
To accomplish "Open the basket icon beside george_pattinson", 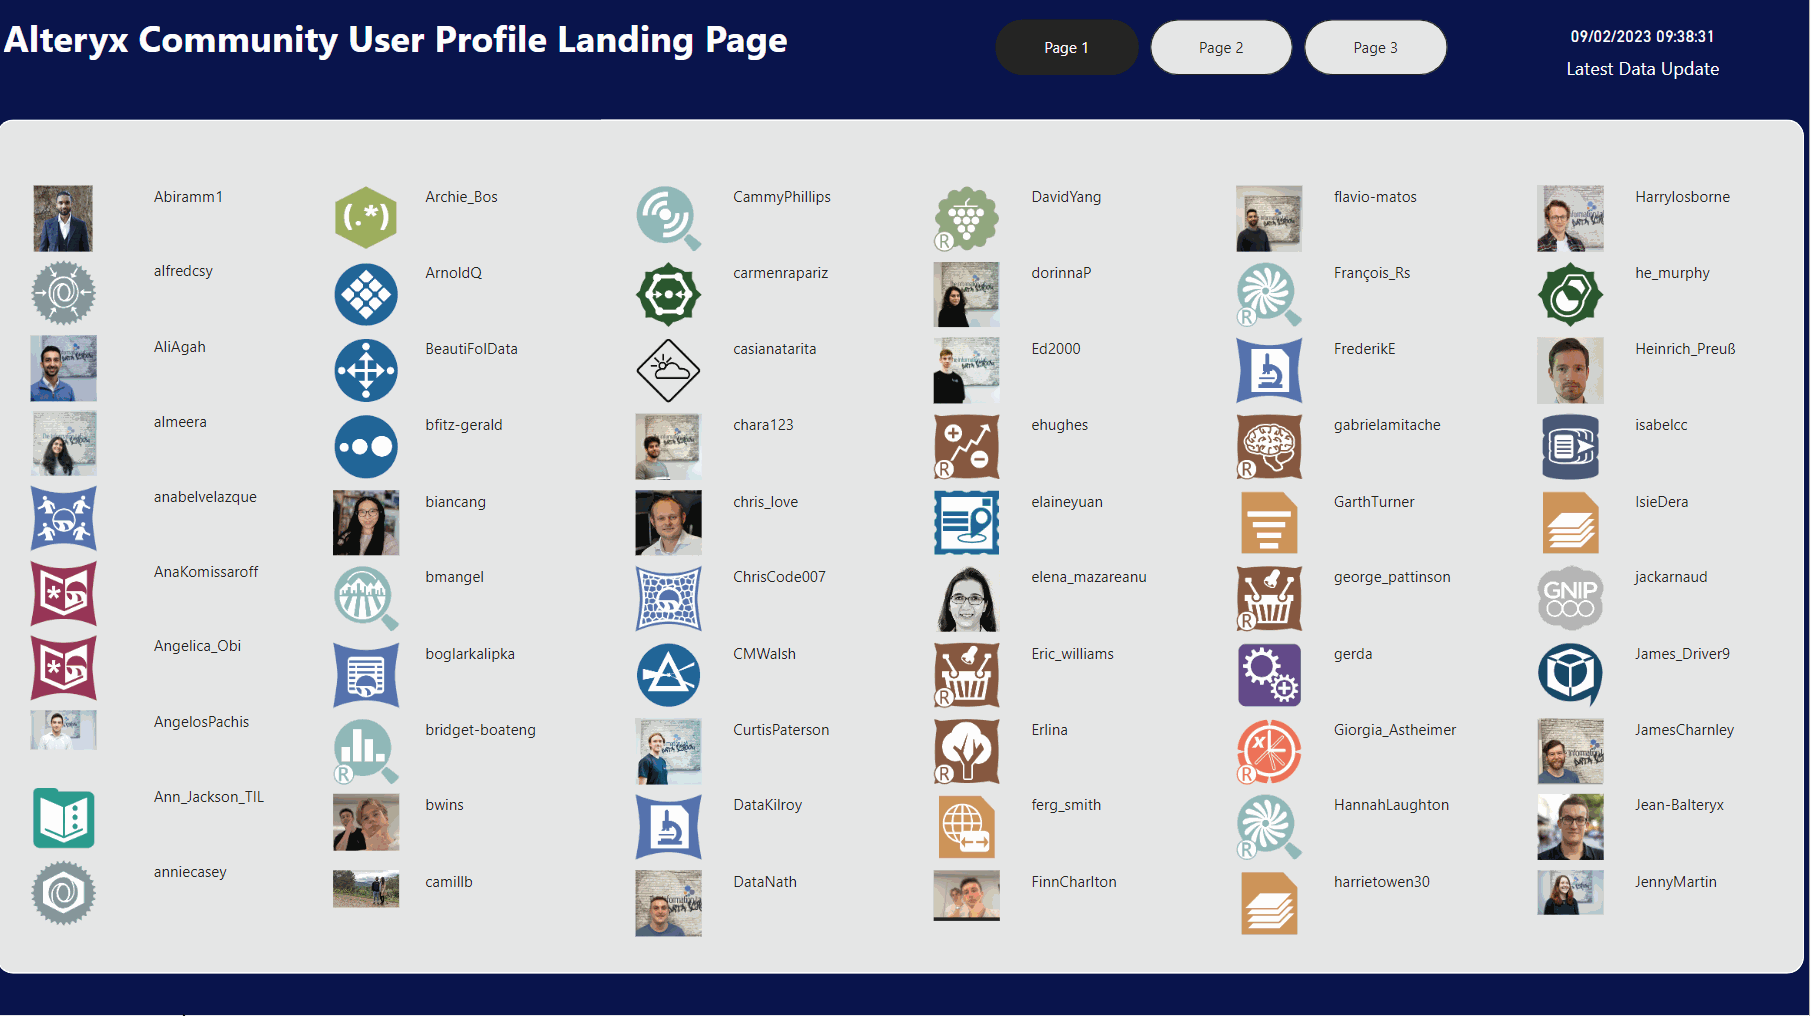I will pos(1269,598).
